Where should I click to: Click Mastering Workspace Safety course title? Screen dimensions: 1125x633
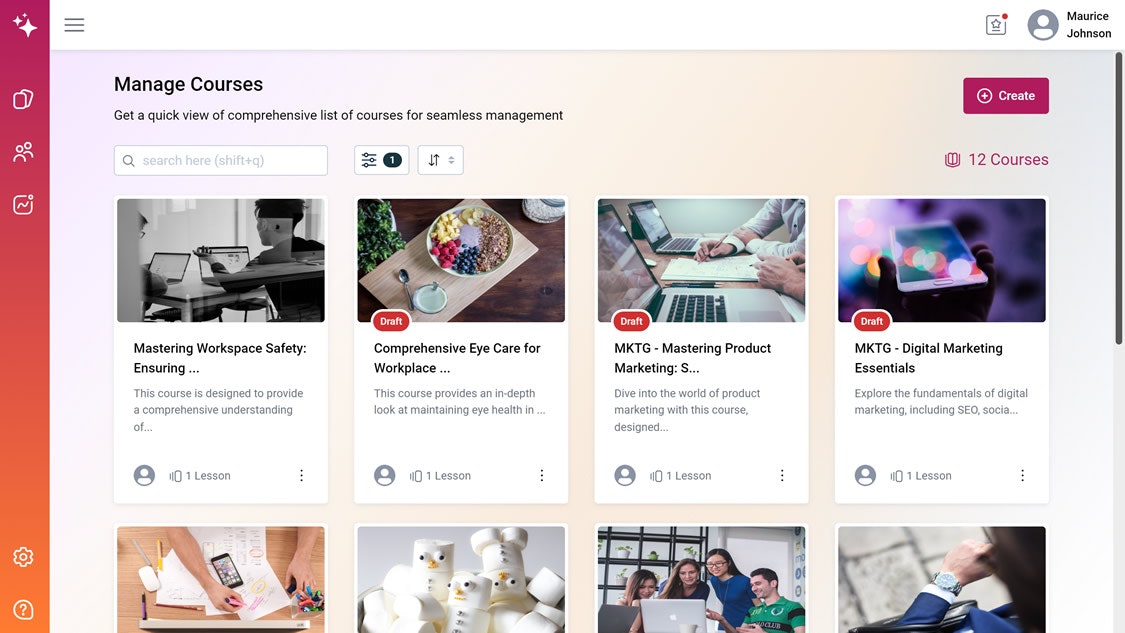pyautogui.click(x=220, y=358)
